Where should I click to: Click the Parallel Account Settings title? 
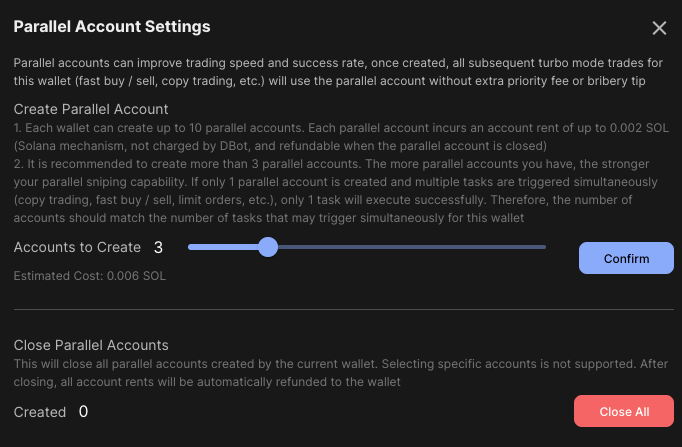click(112, 27)
